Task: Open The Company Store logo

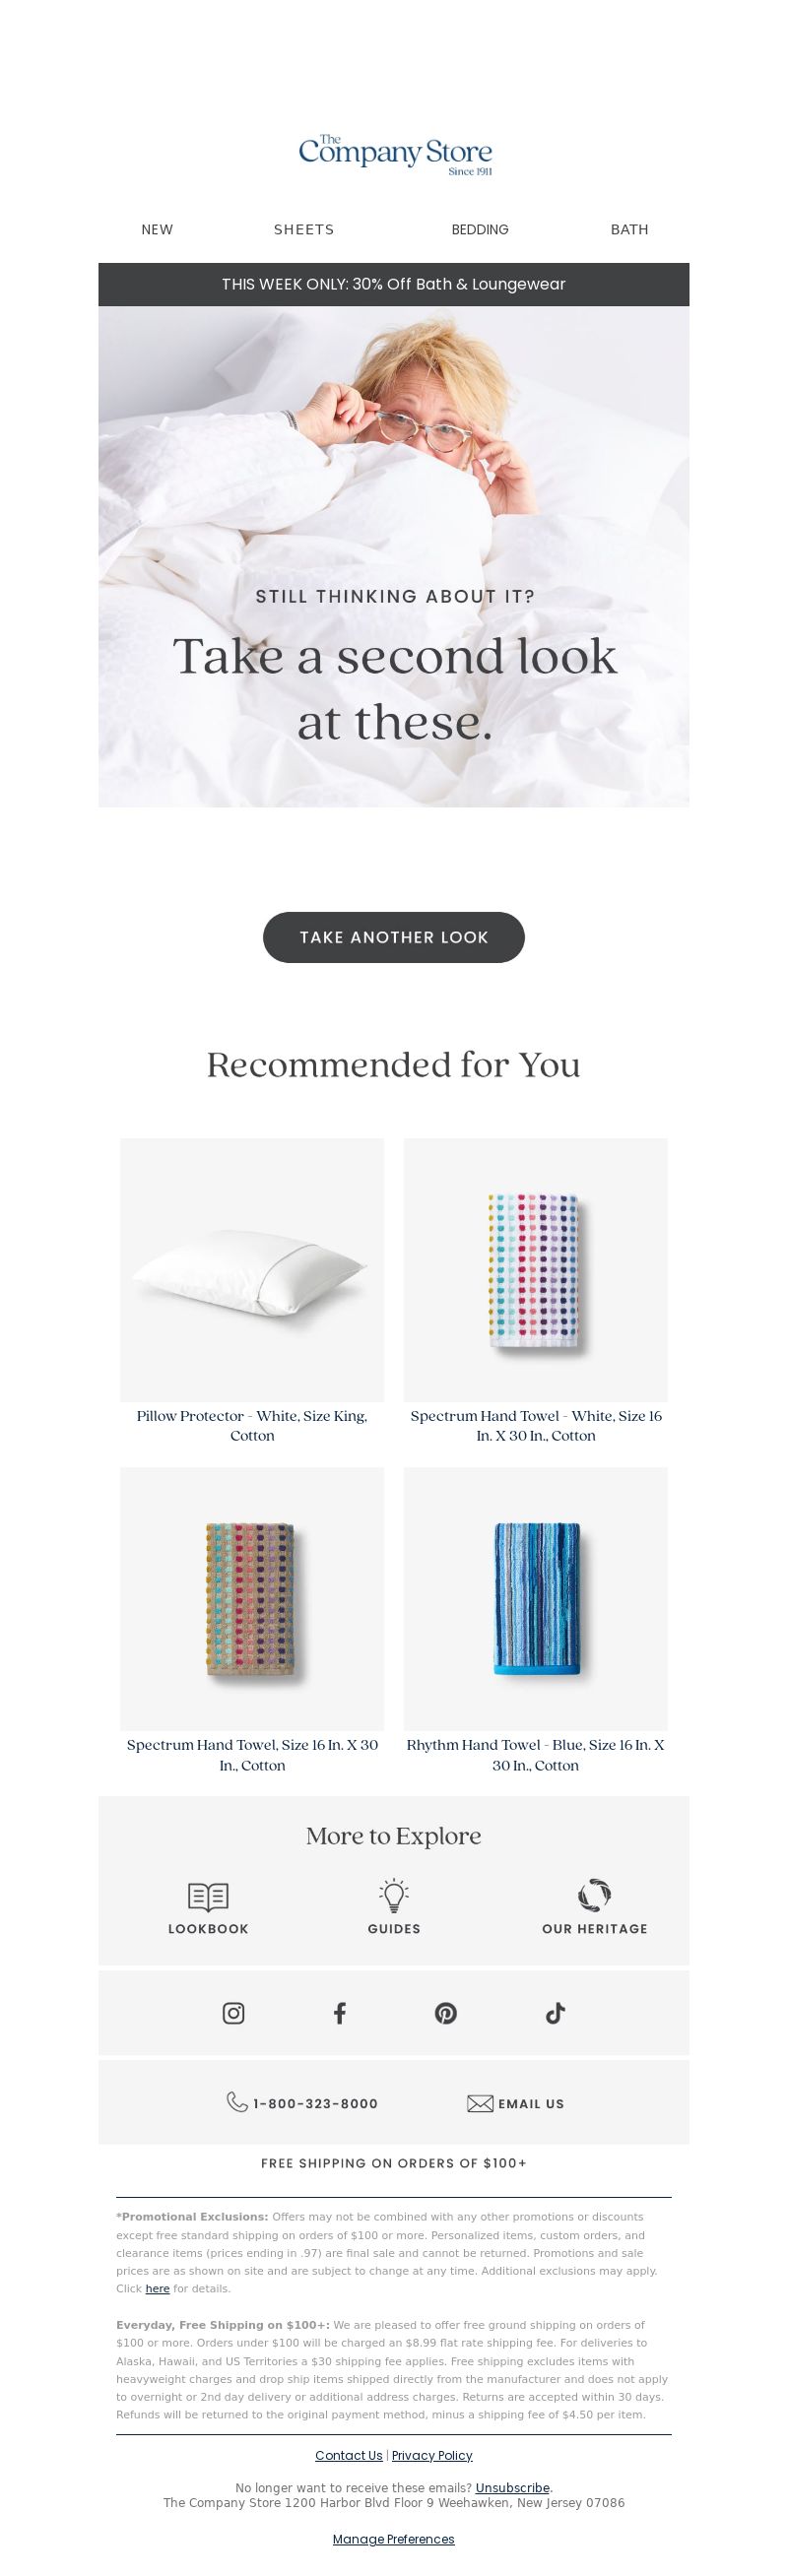Action: [395, 154]
